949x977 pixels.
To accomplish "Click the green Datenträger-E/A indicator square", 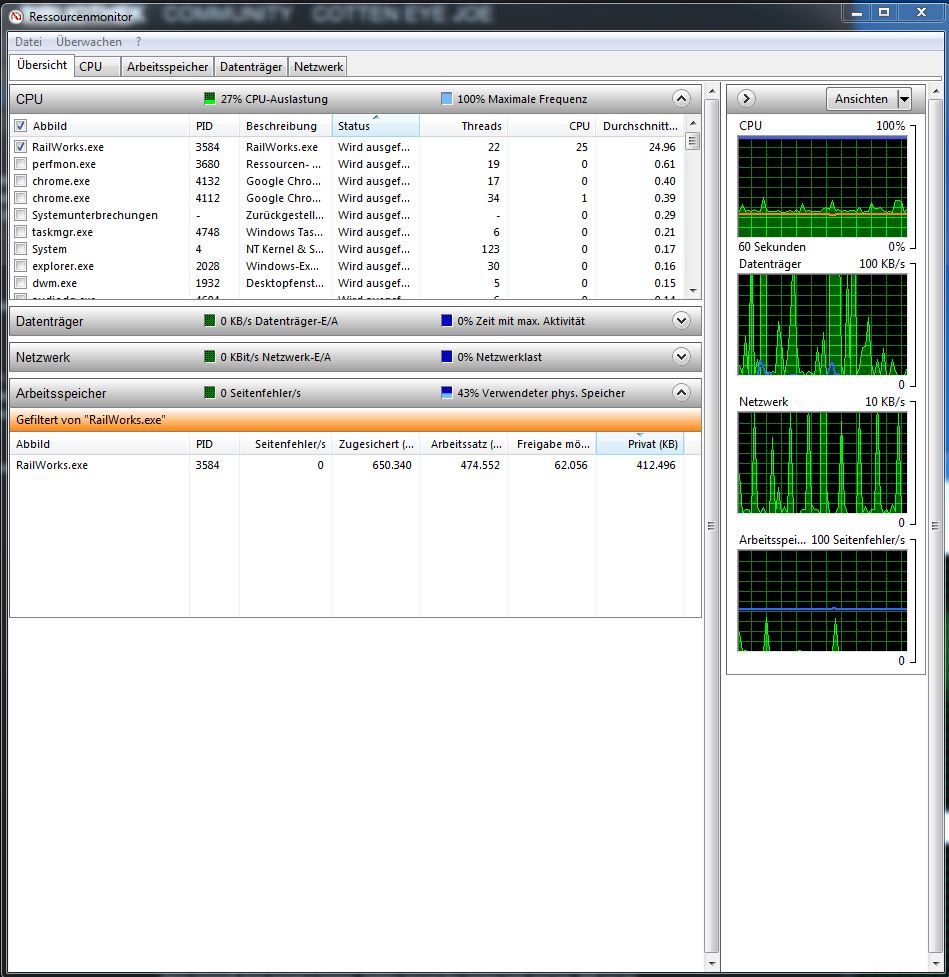I will click(x=209, y=321).
